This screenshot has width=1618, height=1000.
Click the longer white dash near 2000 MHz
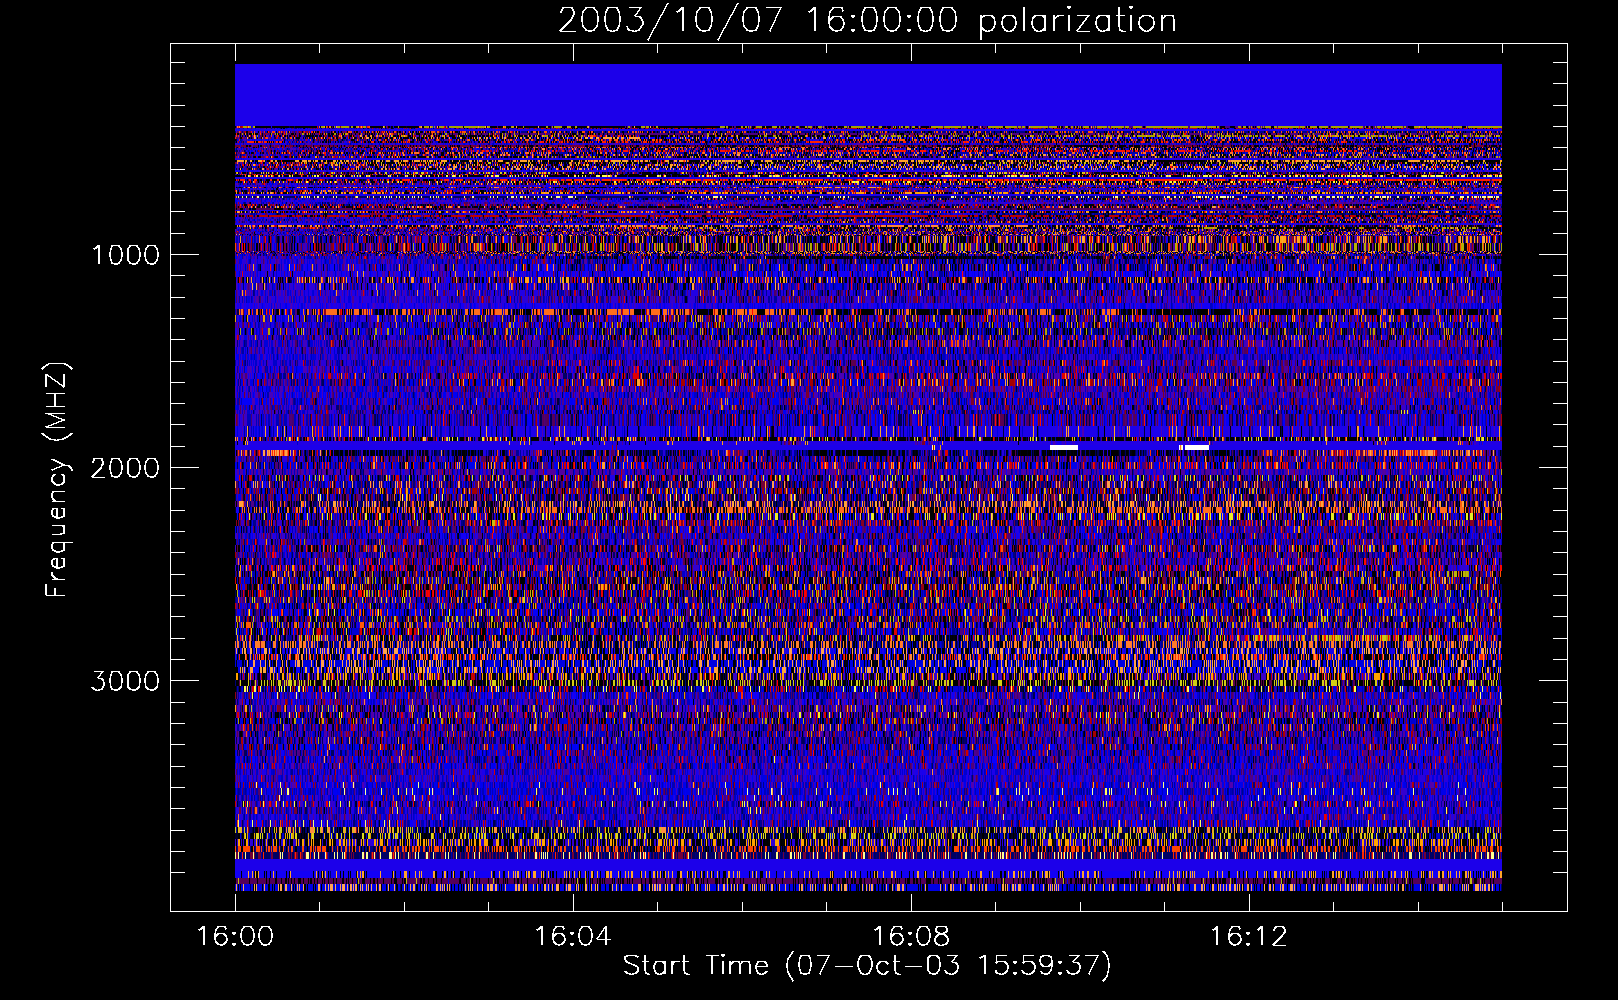pos(1064,447)
